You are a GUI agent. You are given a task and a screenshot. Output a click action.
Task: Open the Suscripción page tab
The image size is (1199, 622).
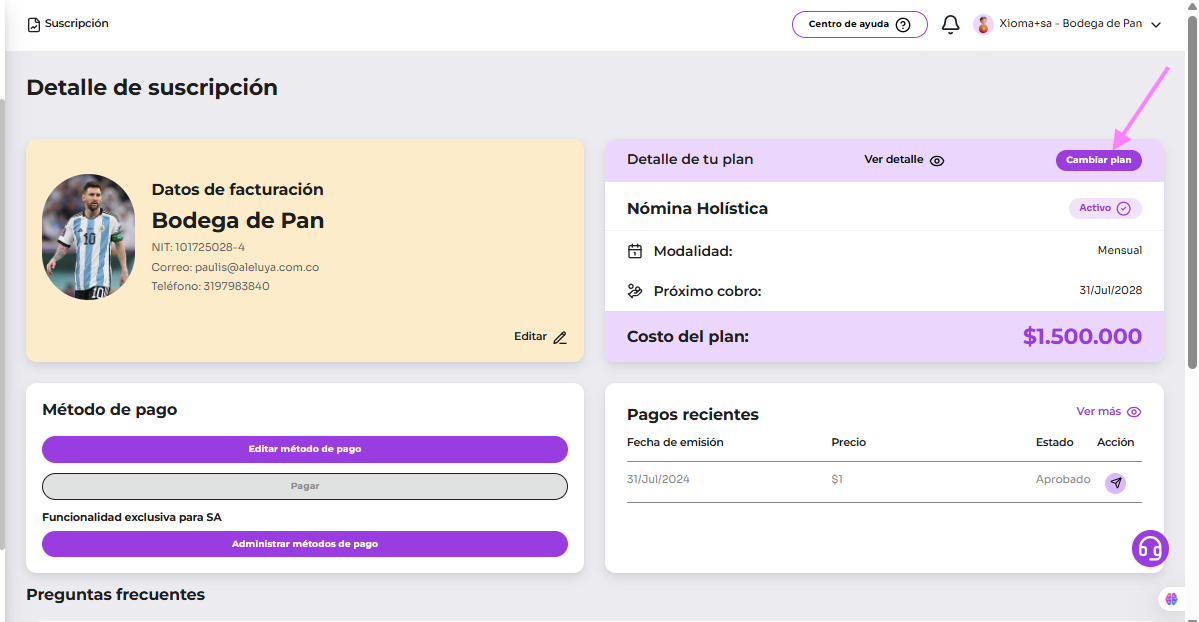(x=76, y=24)
